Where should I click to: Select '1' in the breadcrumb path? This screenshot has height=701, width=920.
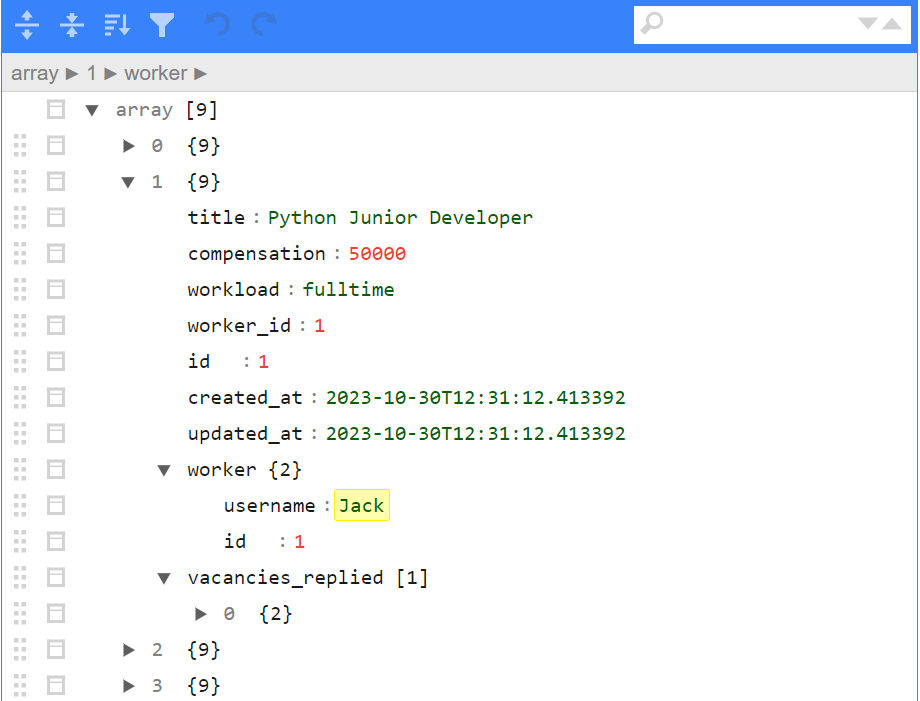[x=92, y=73]
